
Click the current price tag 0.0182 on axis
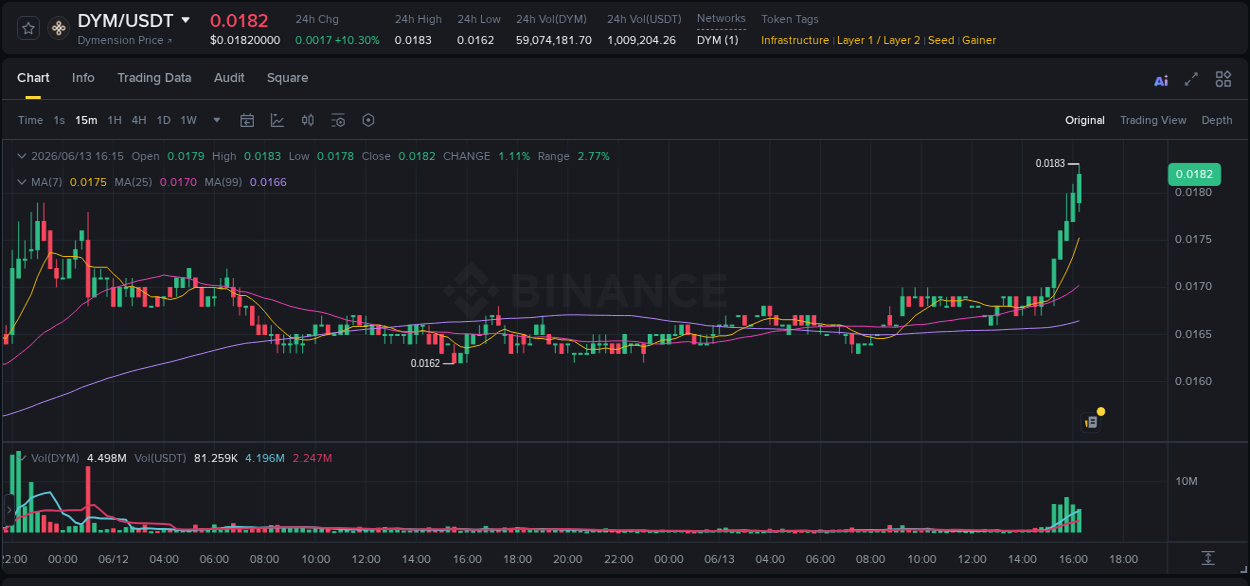[1194, 174]
